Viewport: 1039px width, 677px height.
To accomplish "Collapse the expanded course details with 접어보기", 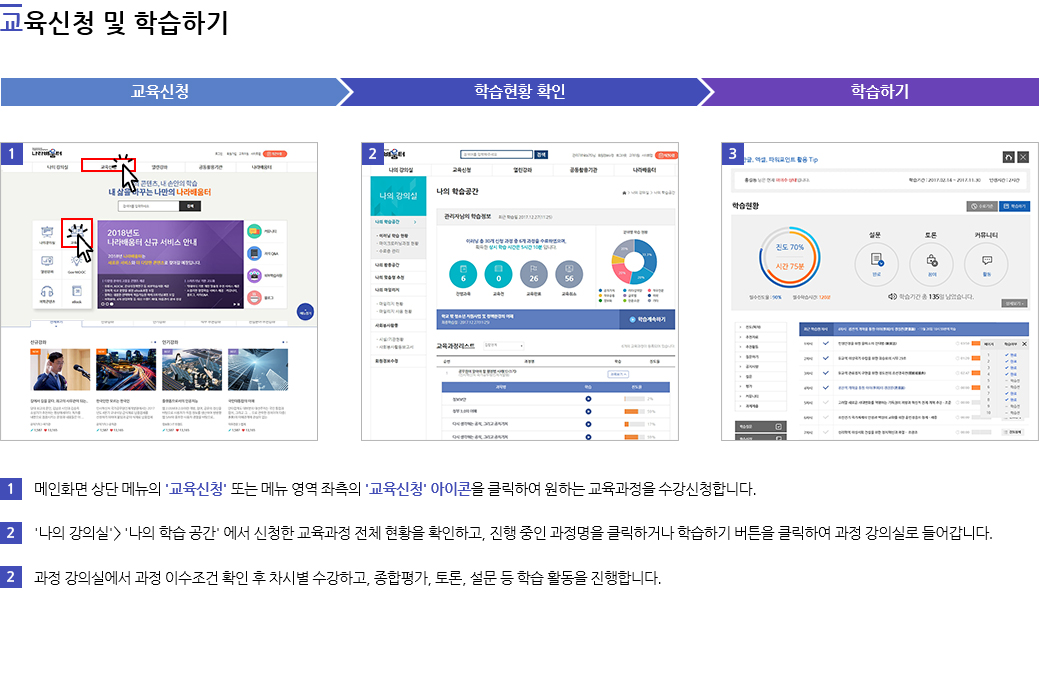I will click(x=619, y=374).
